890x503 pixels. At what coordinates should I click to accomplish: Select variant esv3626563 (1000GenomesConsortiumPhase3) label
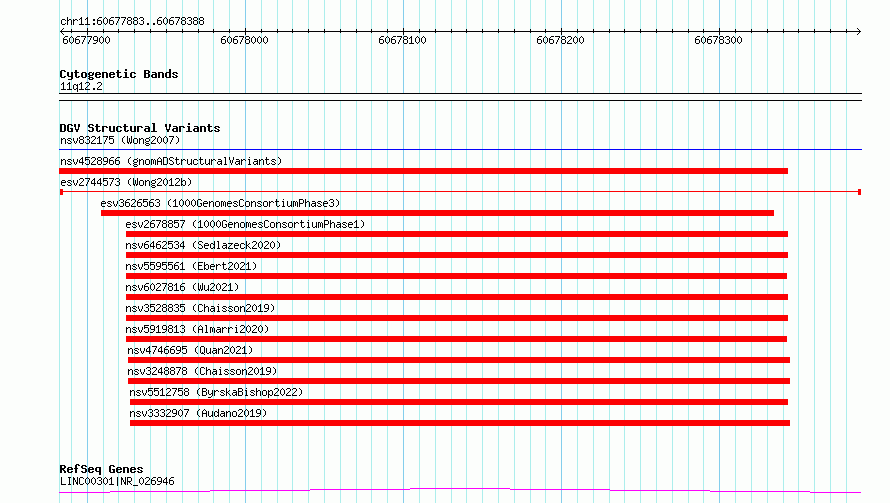point(220,203)
